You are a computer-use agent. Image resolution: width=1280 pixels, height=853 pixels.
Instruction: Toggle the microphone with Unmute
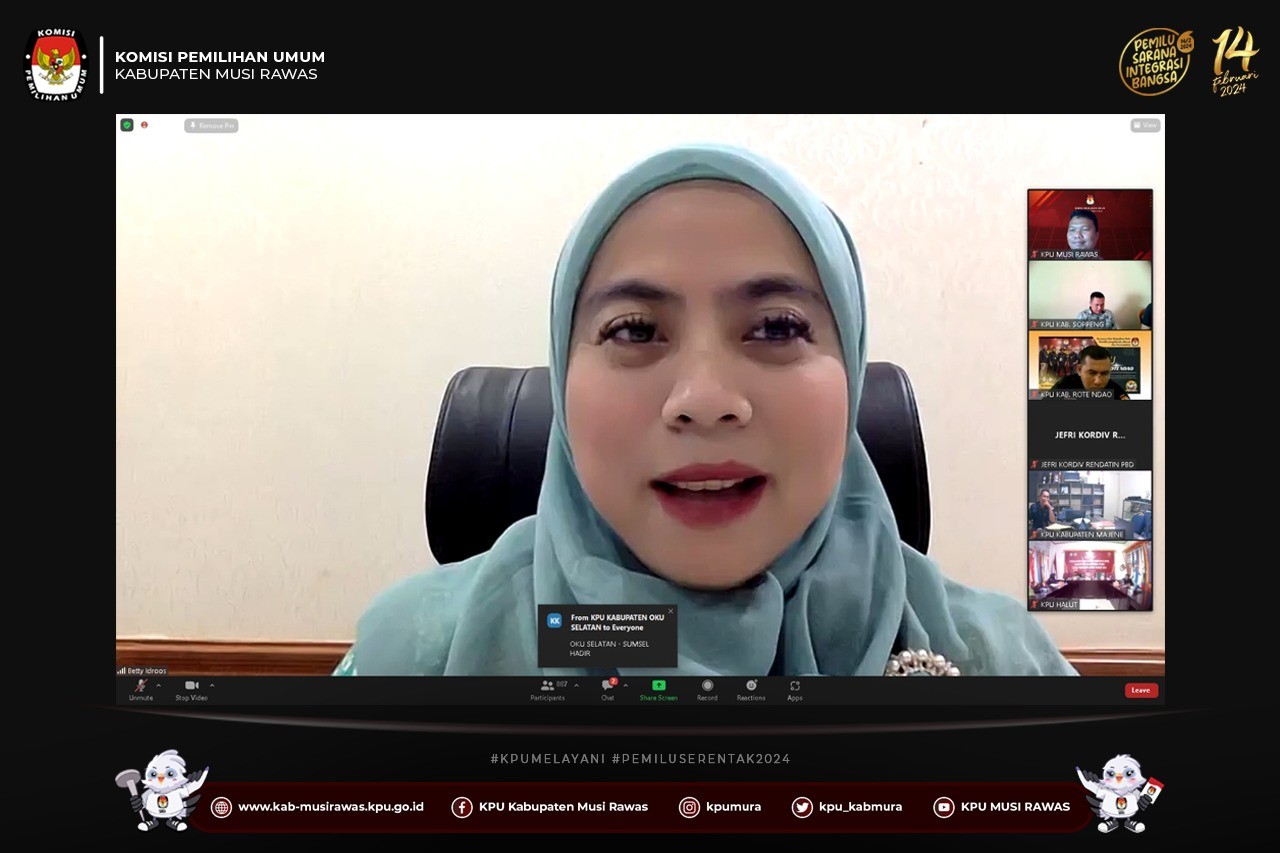click(x=141, y=689)
